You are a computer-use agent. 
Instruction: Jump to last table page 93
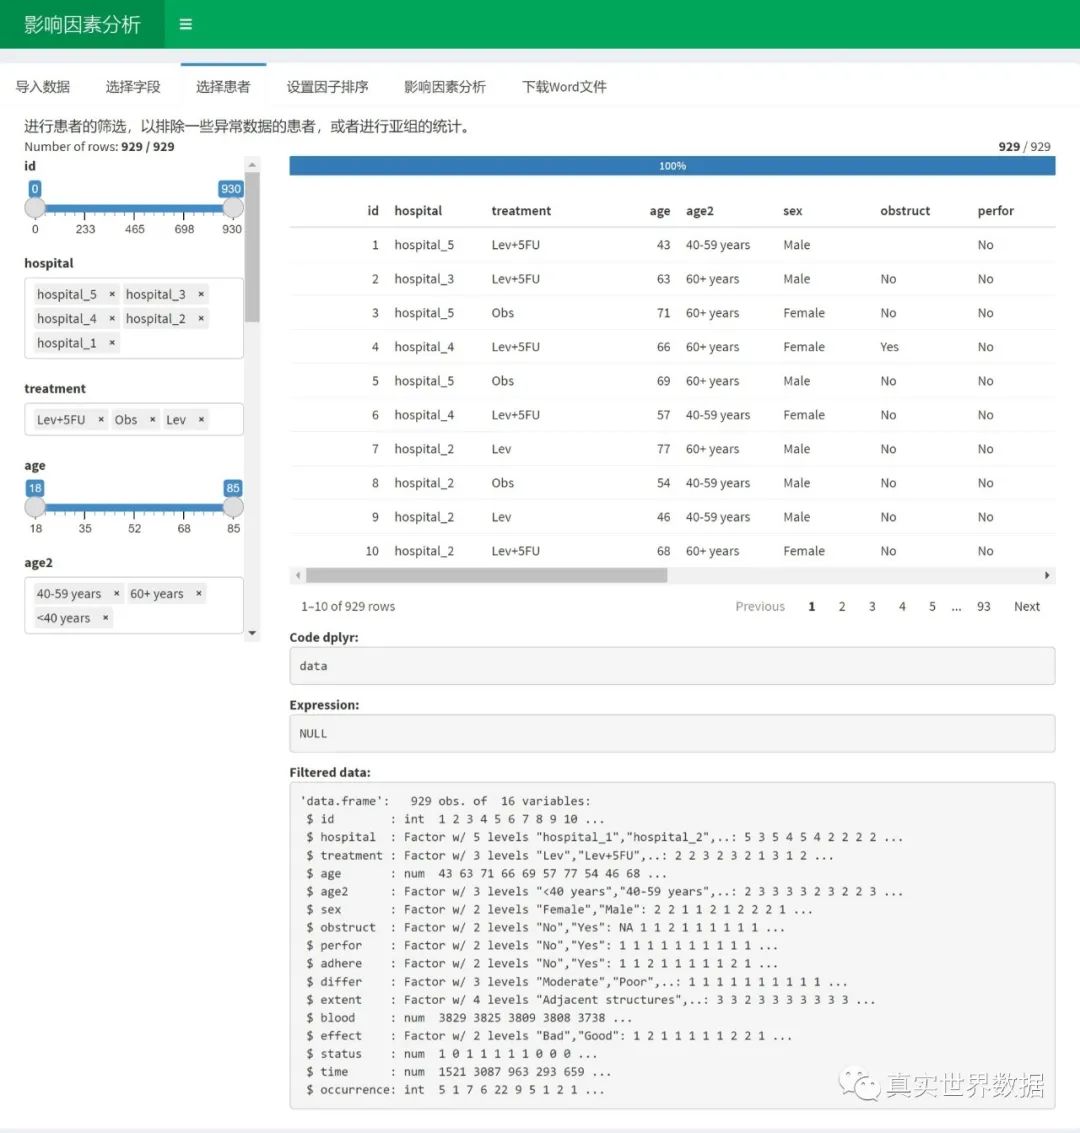[x=984, y=607]
